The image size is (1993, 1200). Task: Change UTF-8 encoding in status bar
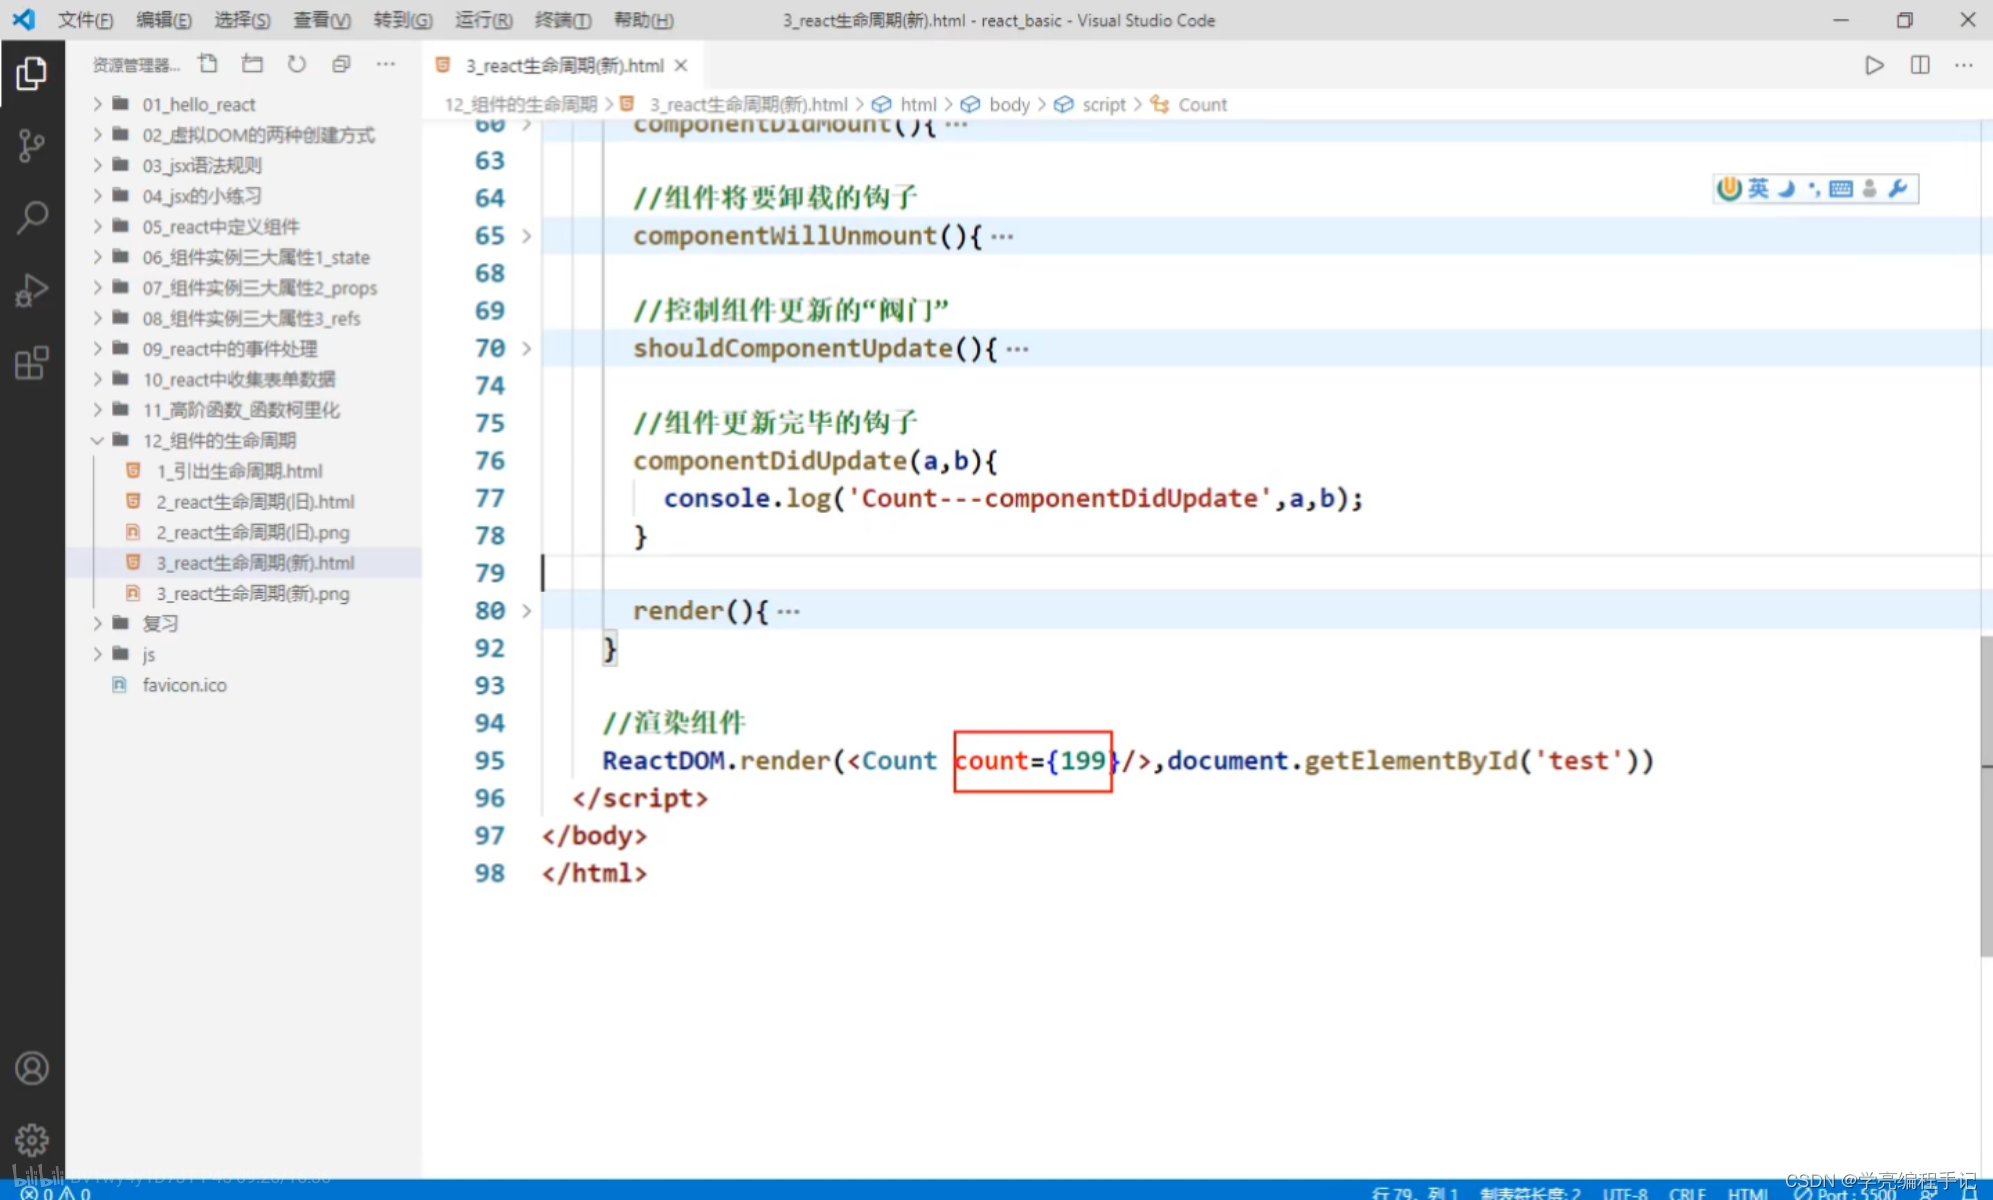[x=1625, y=1192]
